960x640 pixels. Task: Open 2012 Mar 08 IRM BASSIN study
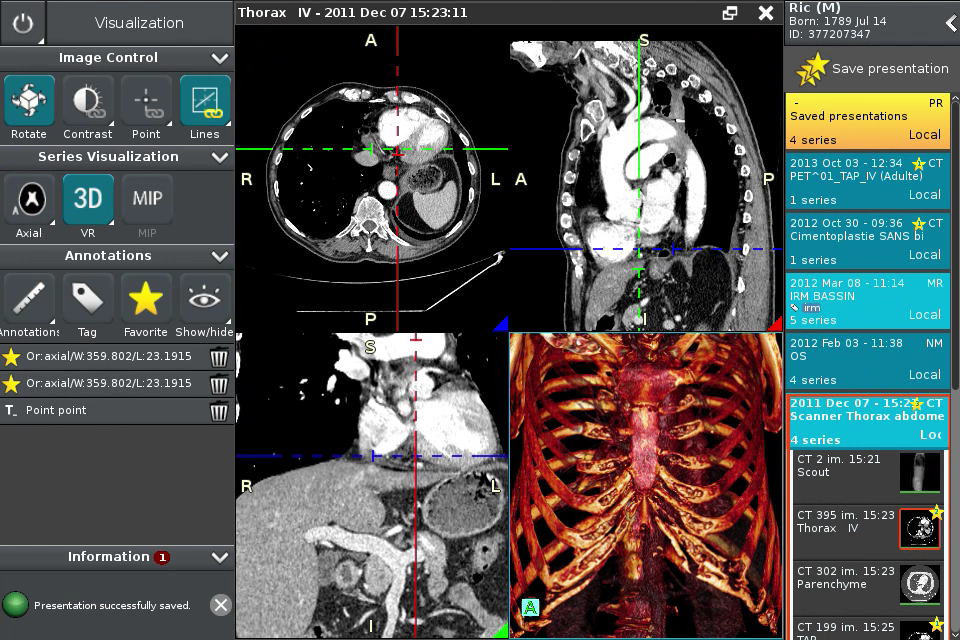tap(868, 301)
